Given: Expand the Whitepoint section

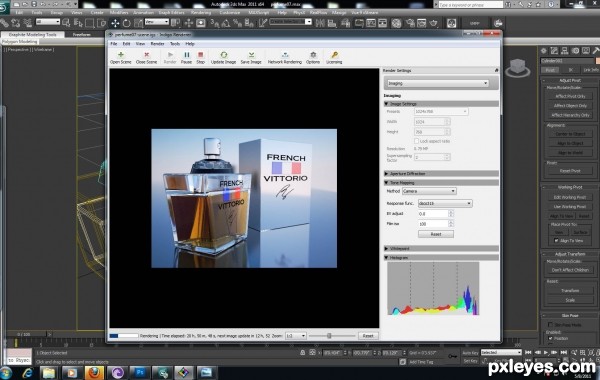Looking at the screenshot, I should (x=441, y=248).
